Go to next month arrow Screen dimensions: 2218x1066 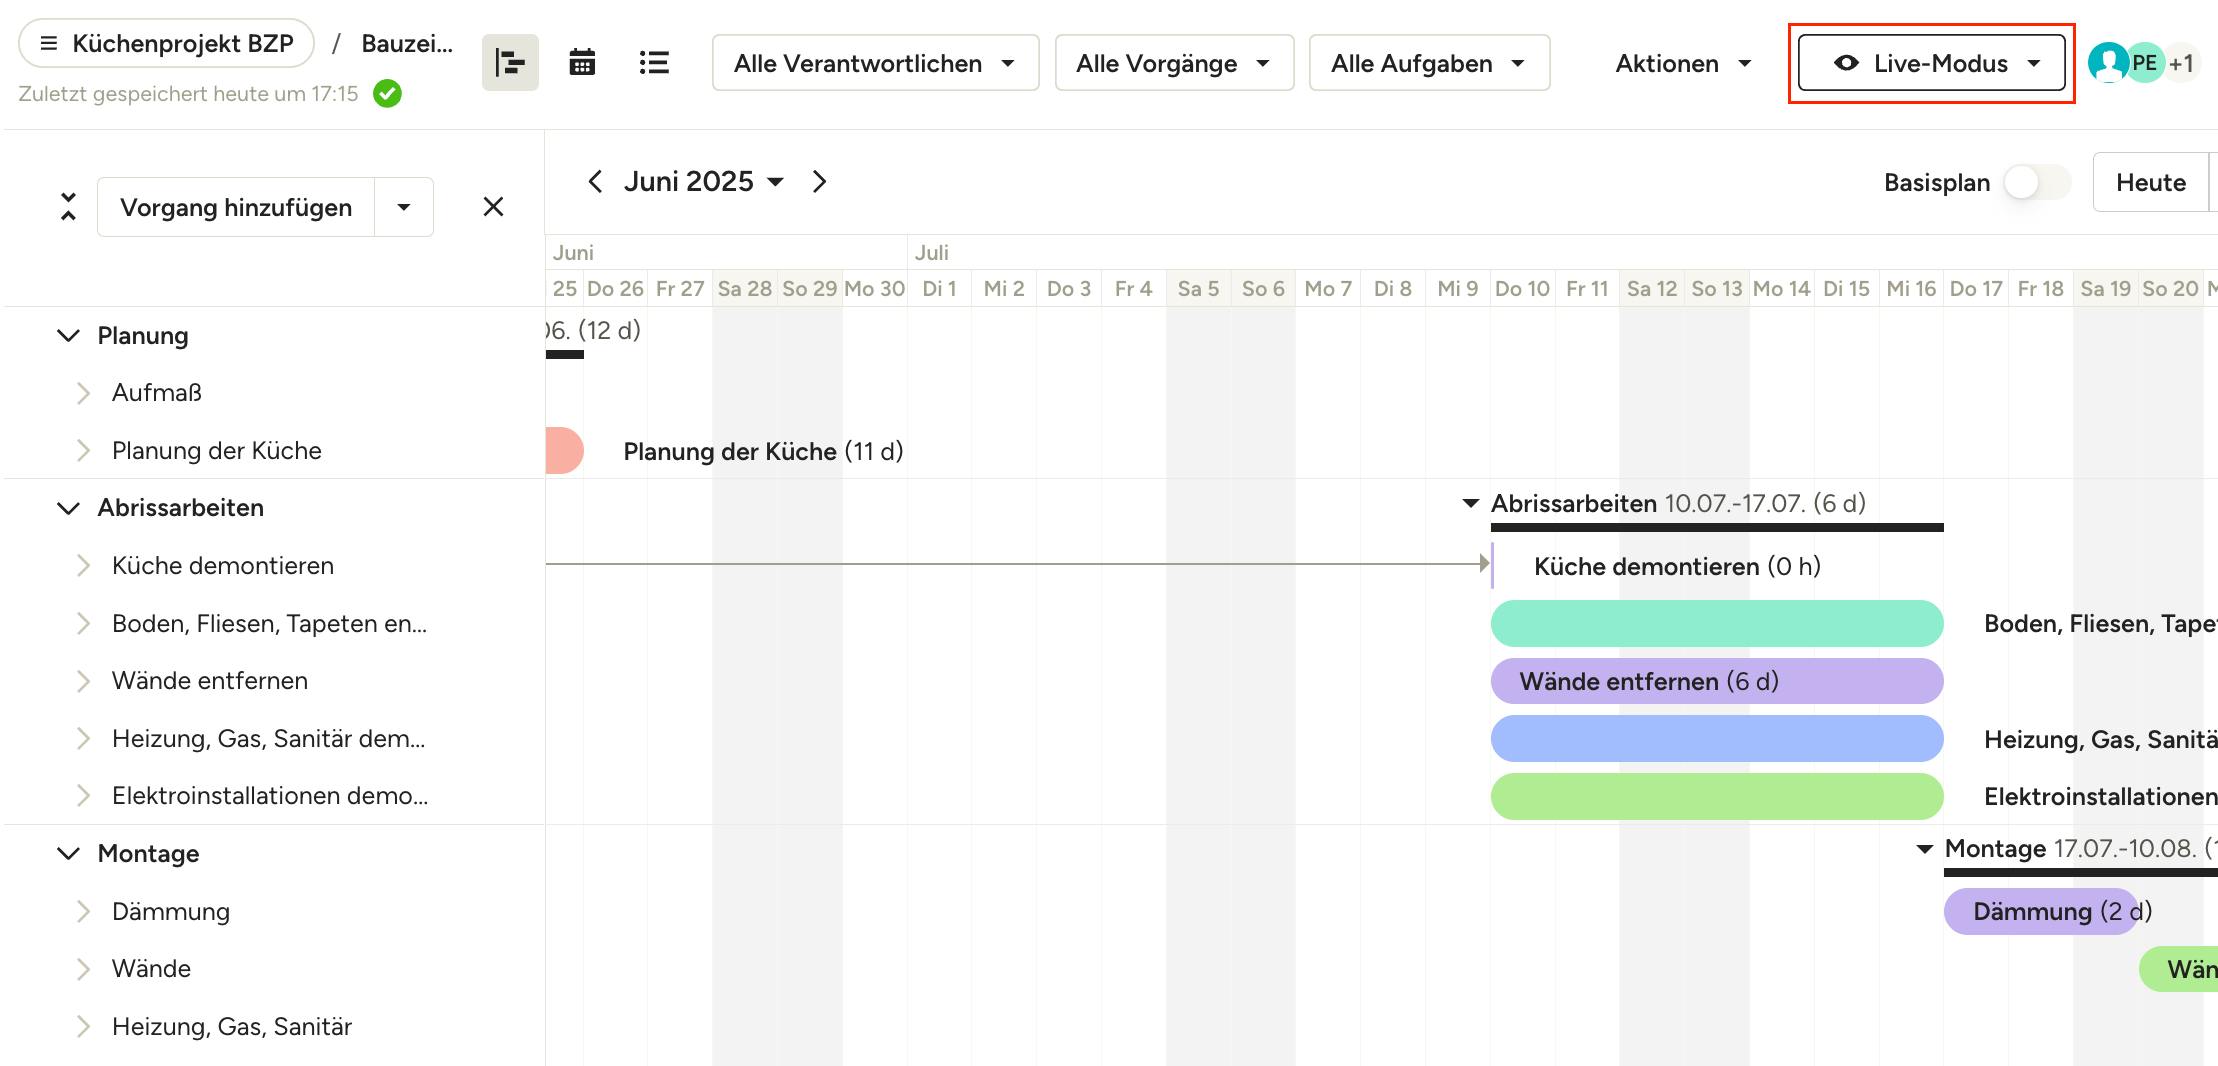click(x=819, y=181)
